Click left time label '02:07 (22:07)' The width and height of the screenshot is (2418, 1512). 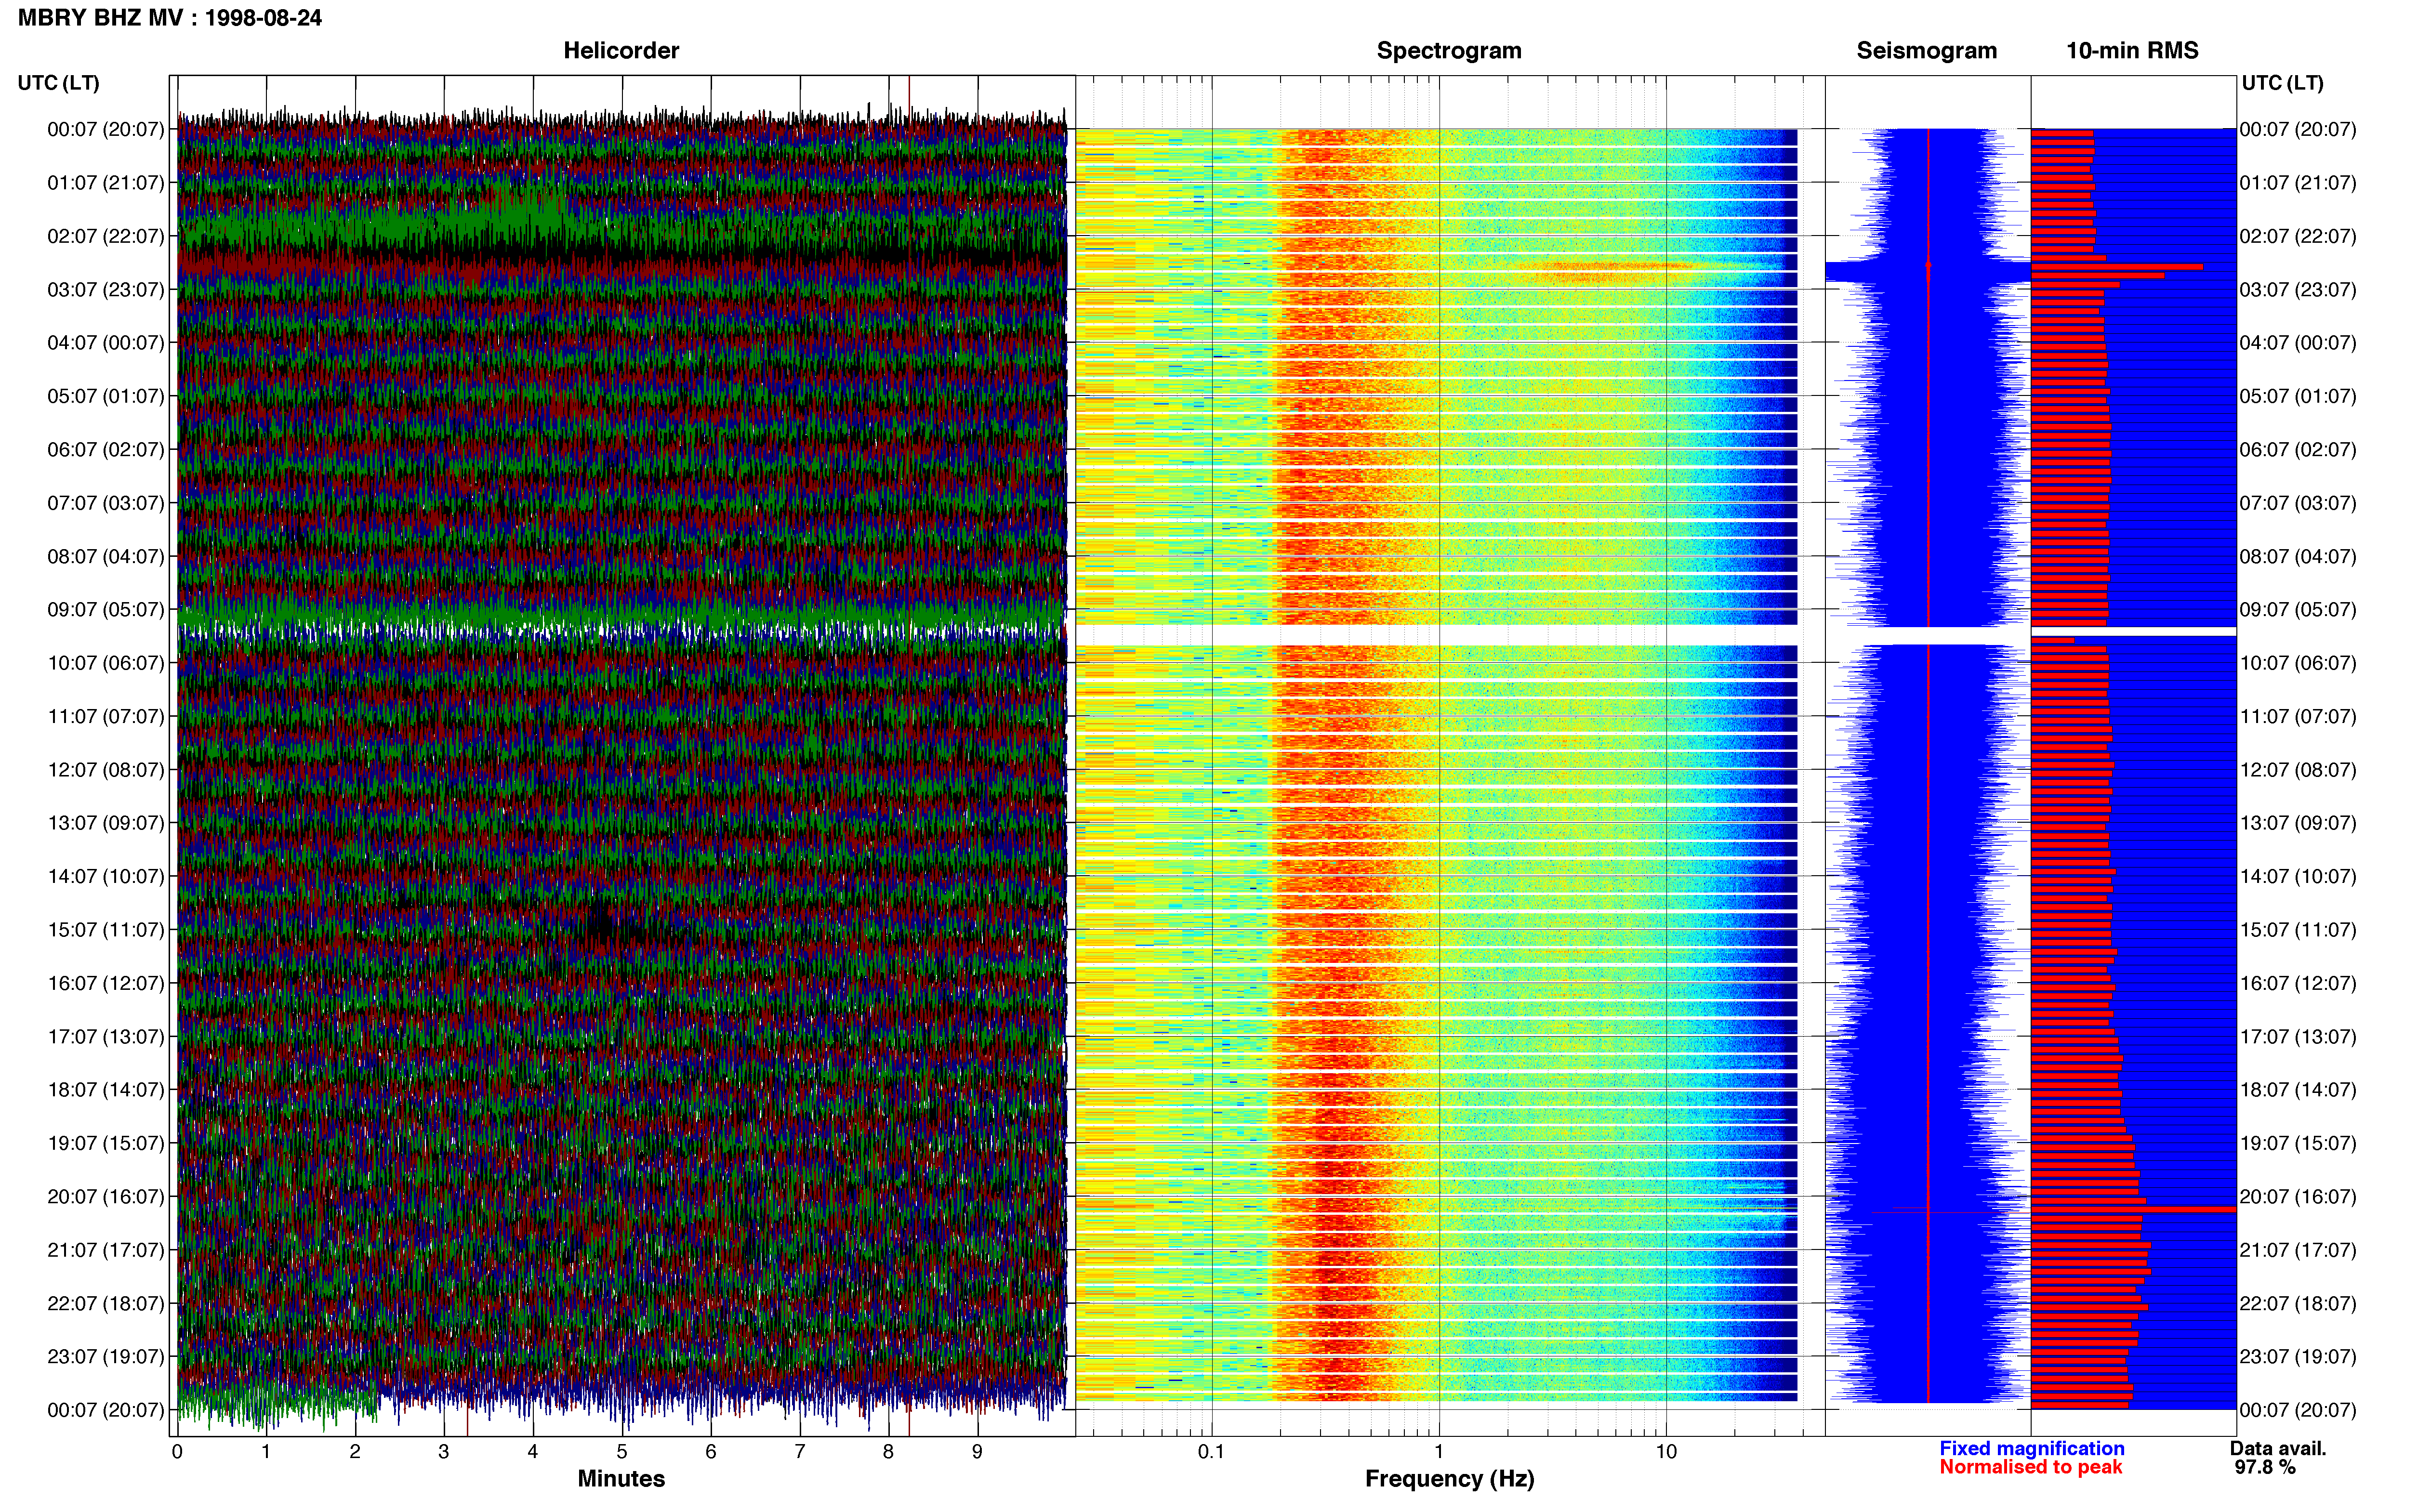[106, 236]
